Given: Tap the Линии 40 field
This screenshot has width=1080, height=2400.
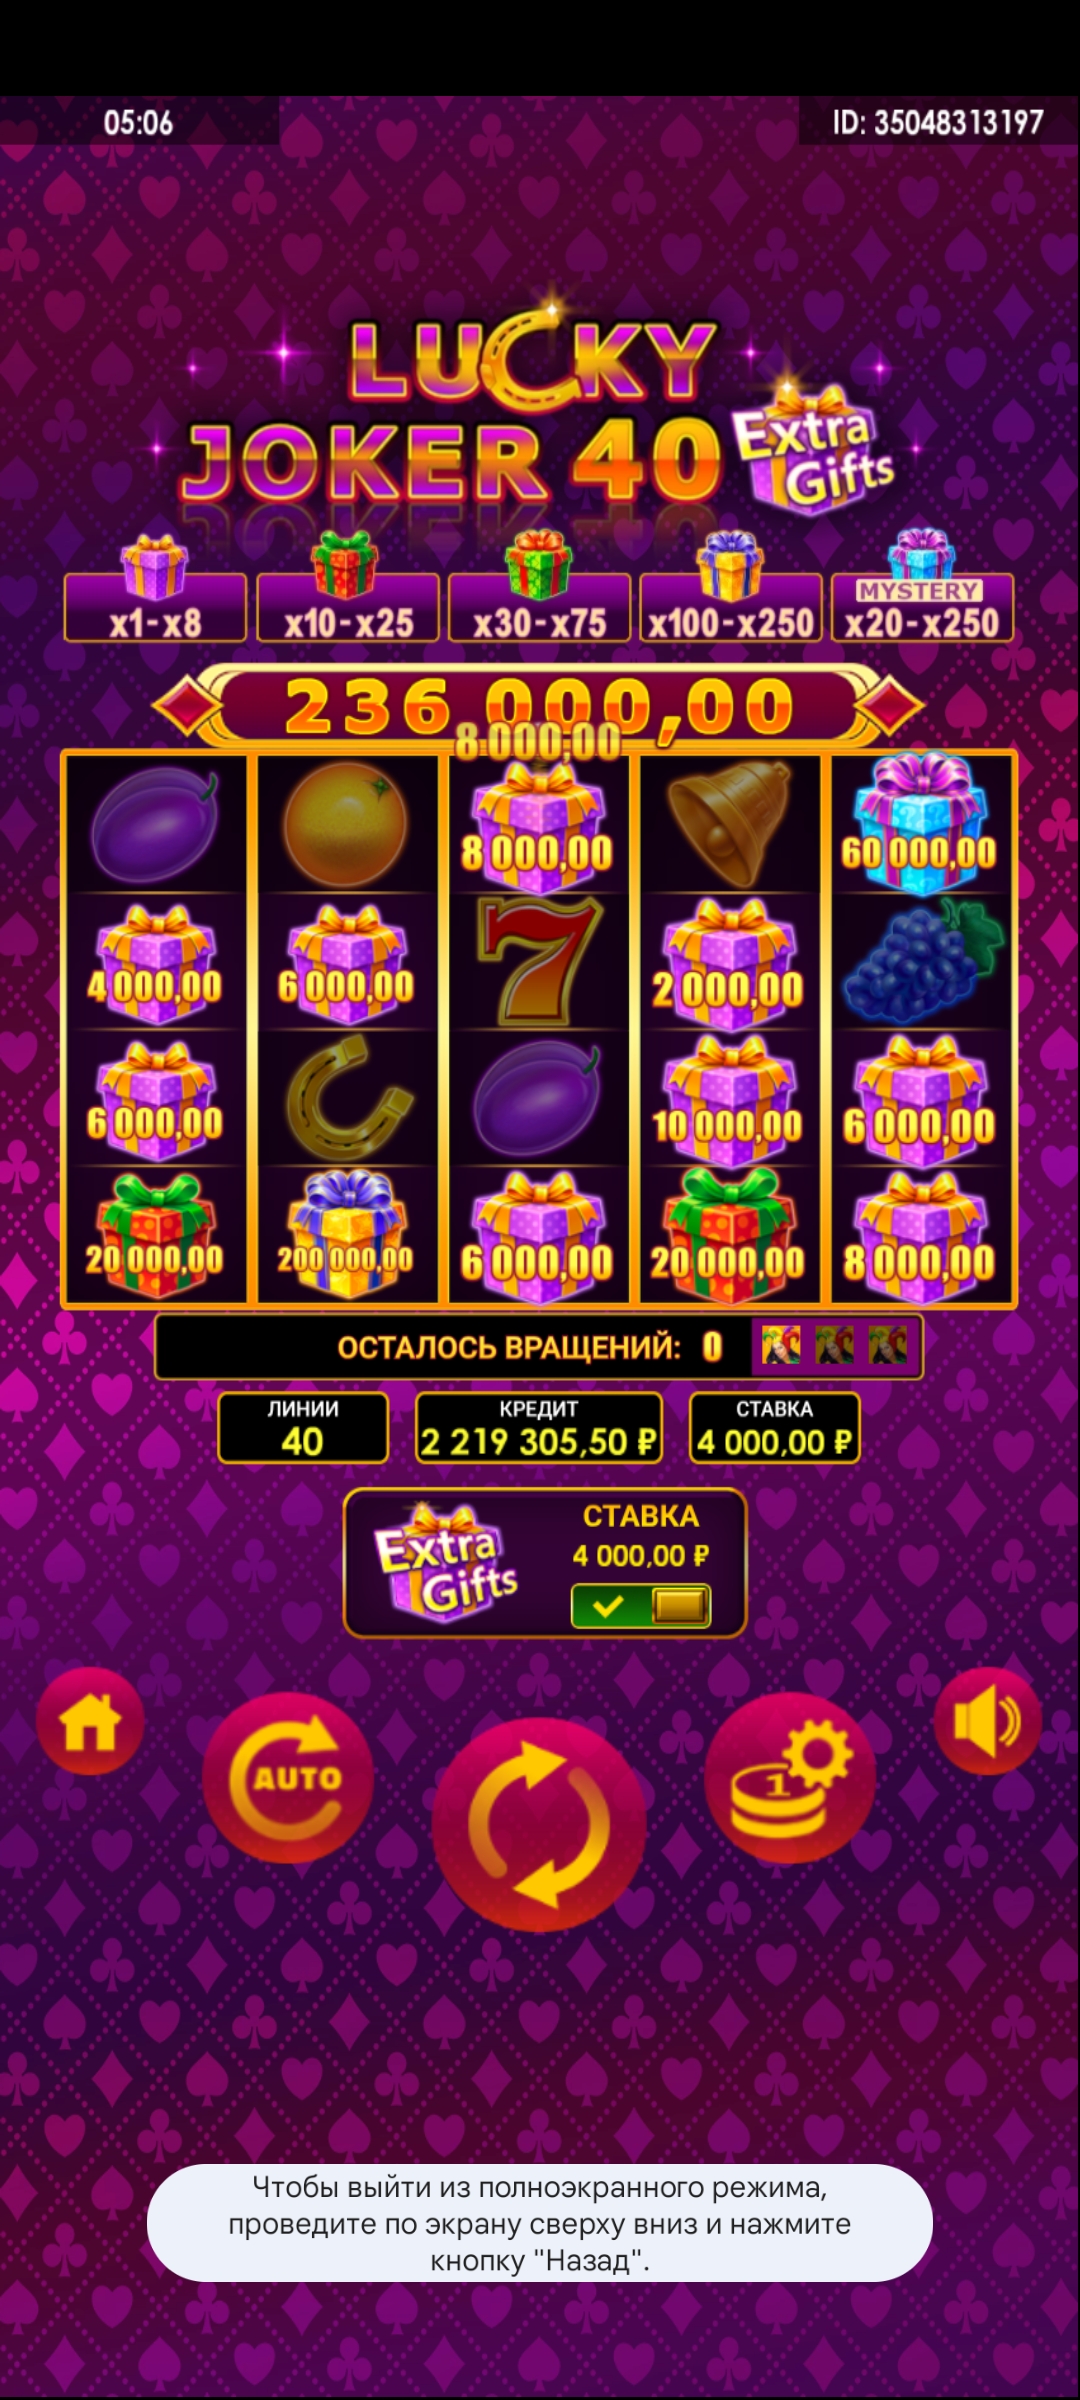Looking at the screenshot, I should [x=303, y=1428].
